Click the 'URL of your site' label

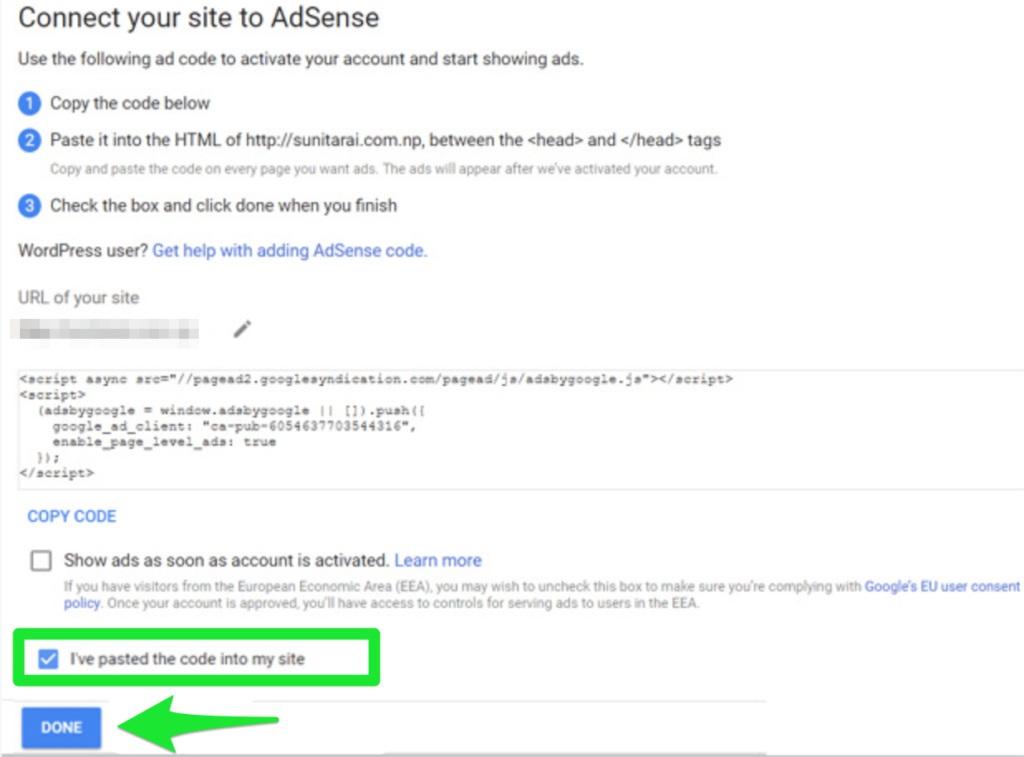point(78,298)
